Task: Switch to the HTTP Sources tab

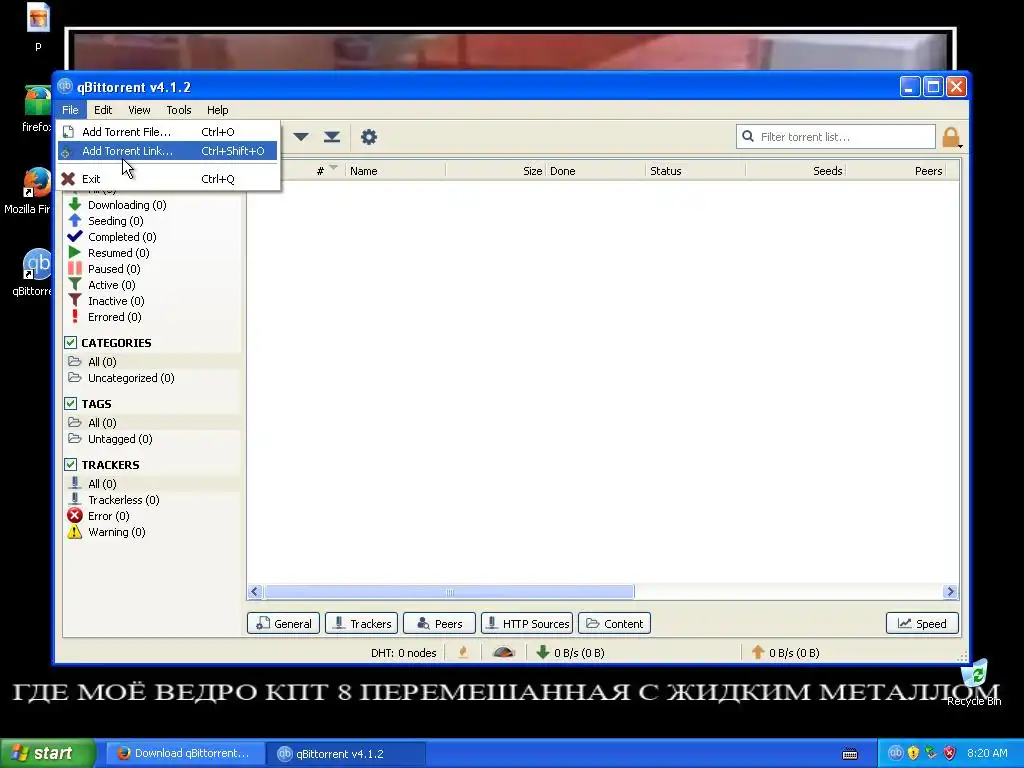Action: click(527, 624)
